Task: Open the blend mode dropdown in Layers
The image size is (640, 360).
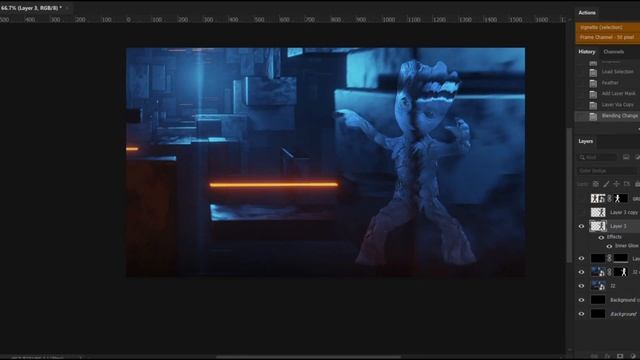Action: 607,171
